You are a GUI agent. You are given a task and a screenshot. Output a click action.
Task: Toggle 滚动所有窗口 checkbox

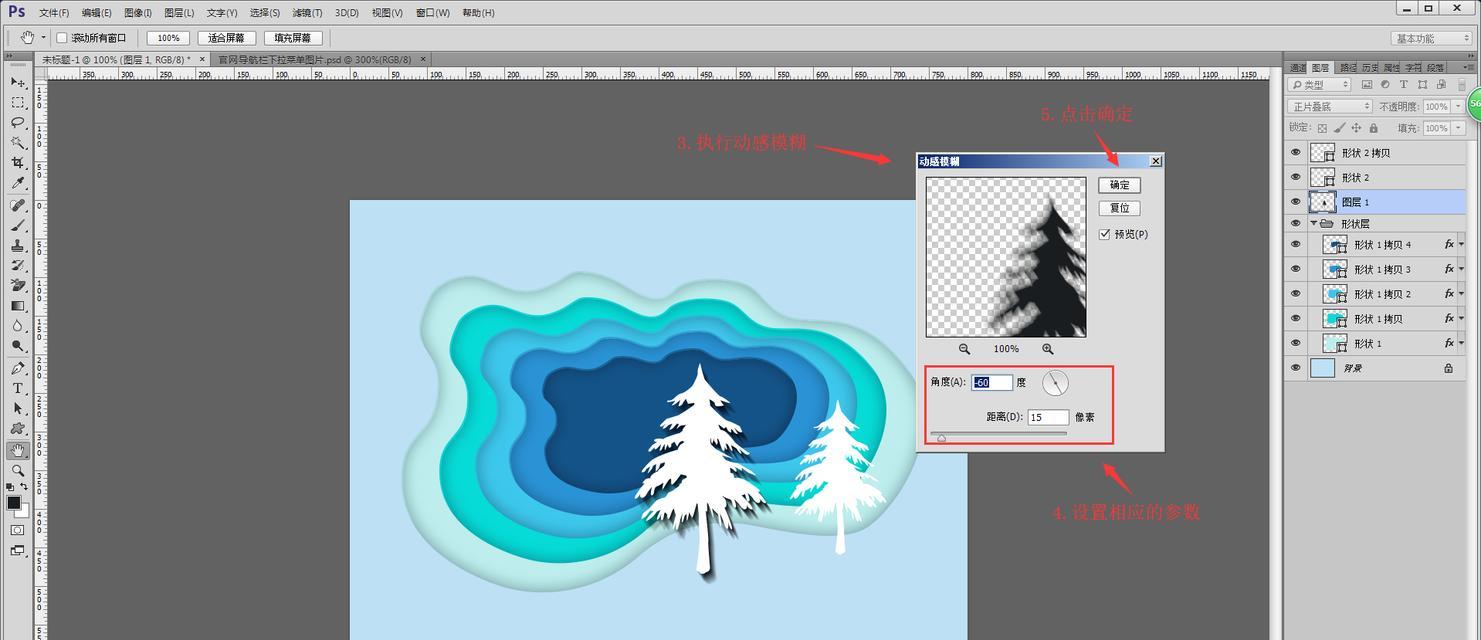click(62, 38)
